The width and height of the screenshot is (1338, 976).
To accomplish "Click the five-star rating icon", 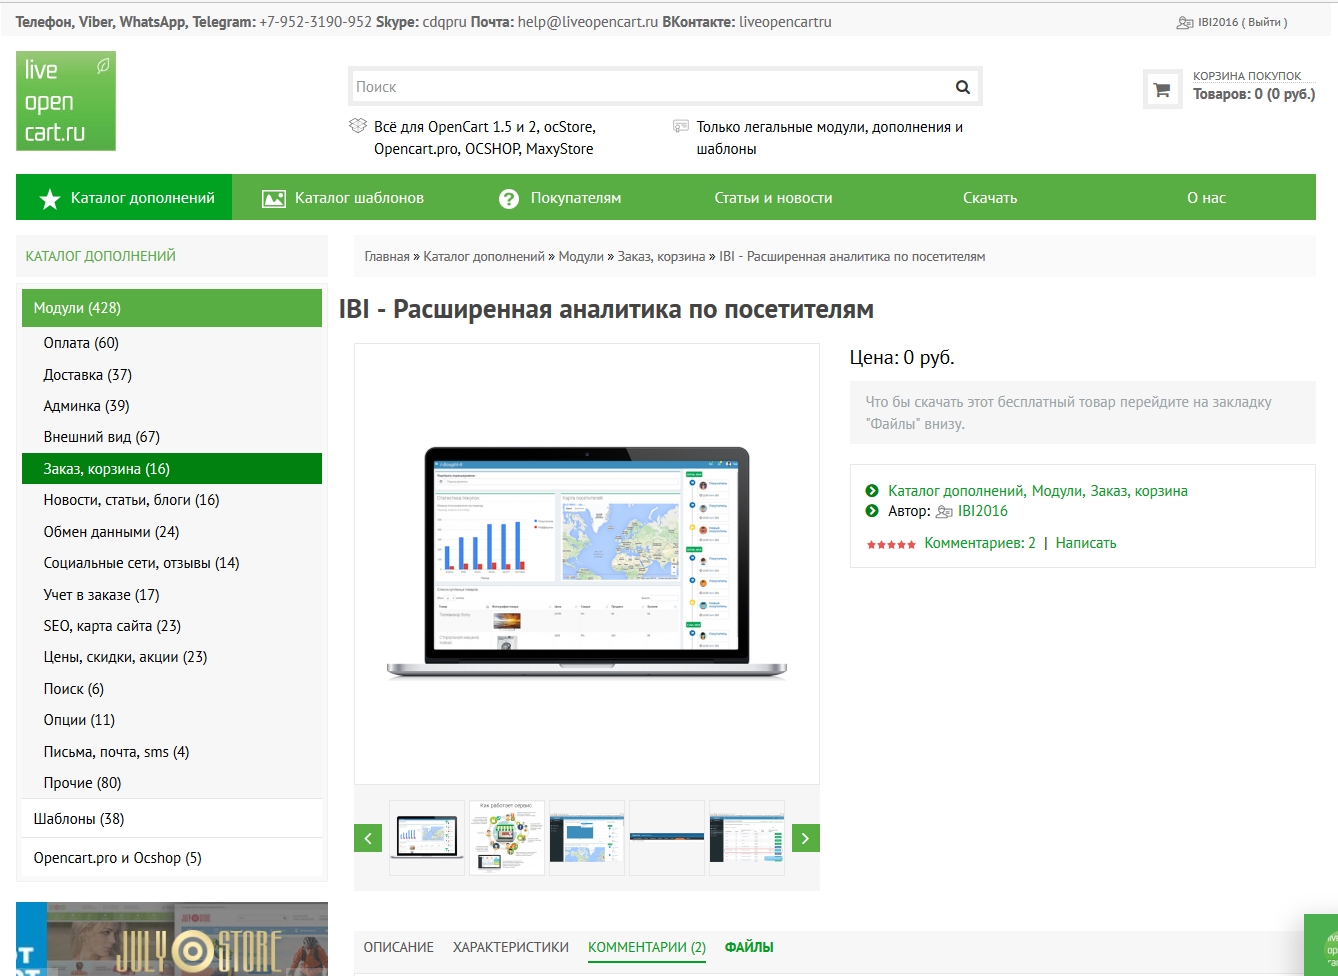I will pyautogui.click(x=890, y=544).
